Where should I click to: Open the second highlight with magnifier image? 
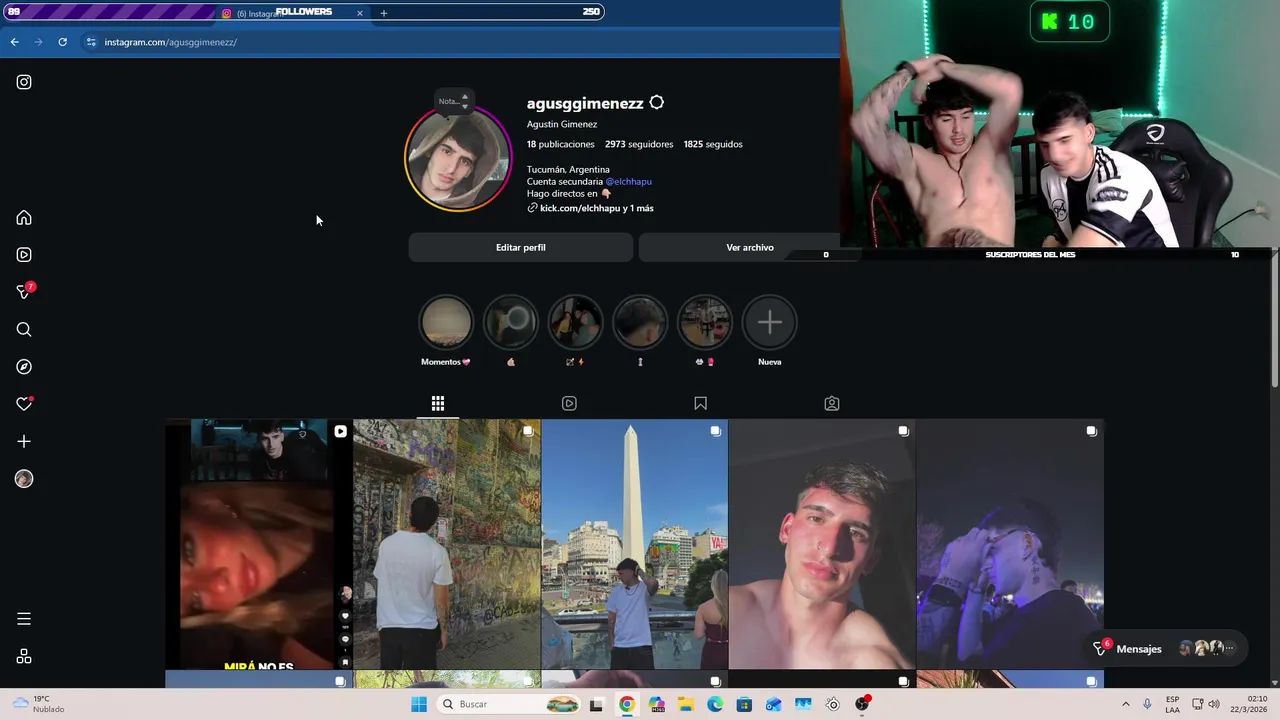tap(511, 322)
